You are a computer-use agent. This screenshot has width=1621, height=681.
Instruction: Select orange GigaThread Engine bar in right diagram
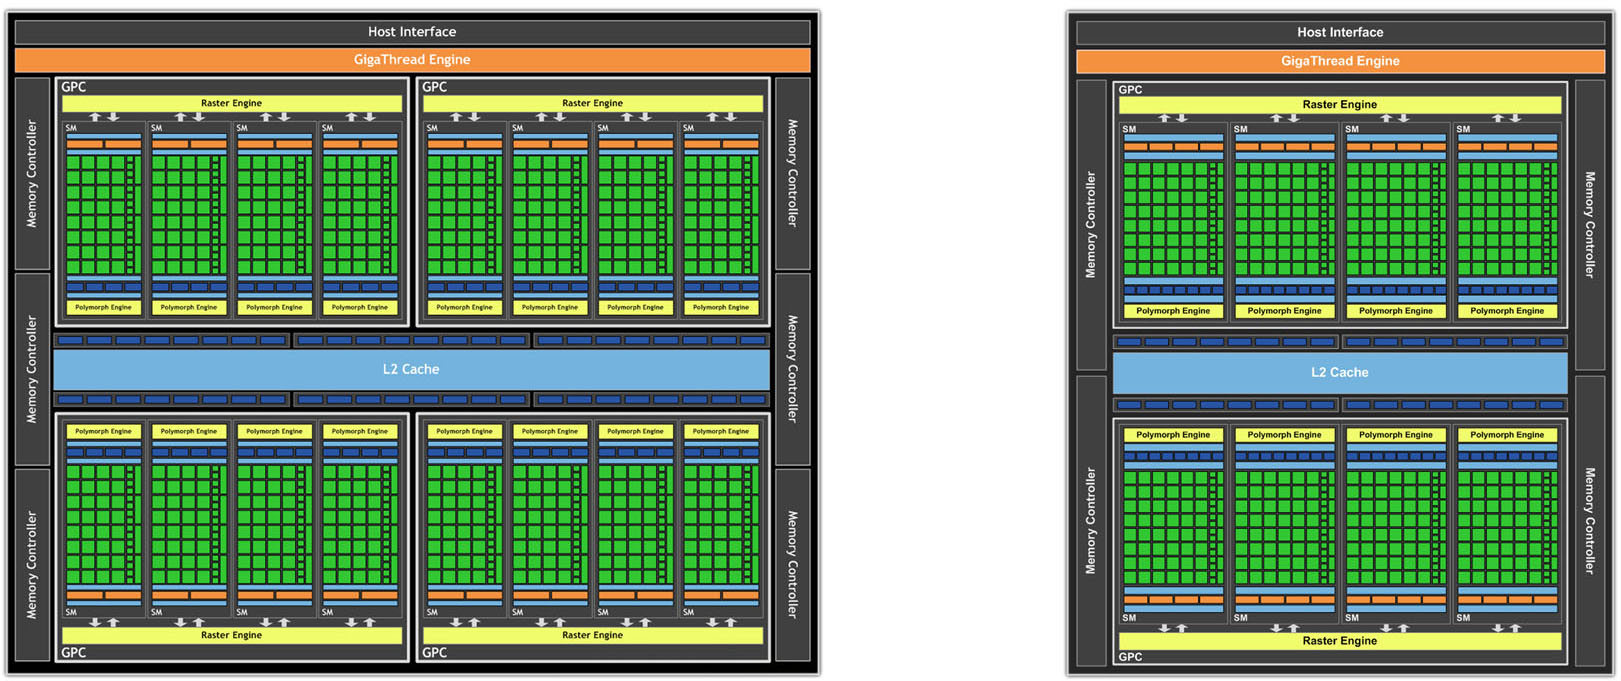1339,61
